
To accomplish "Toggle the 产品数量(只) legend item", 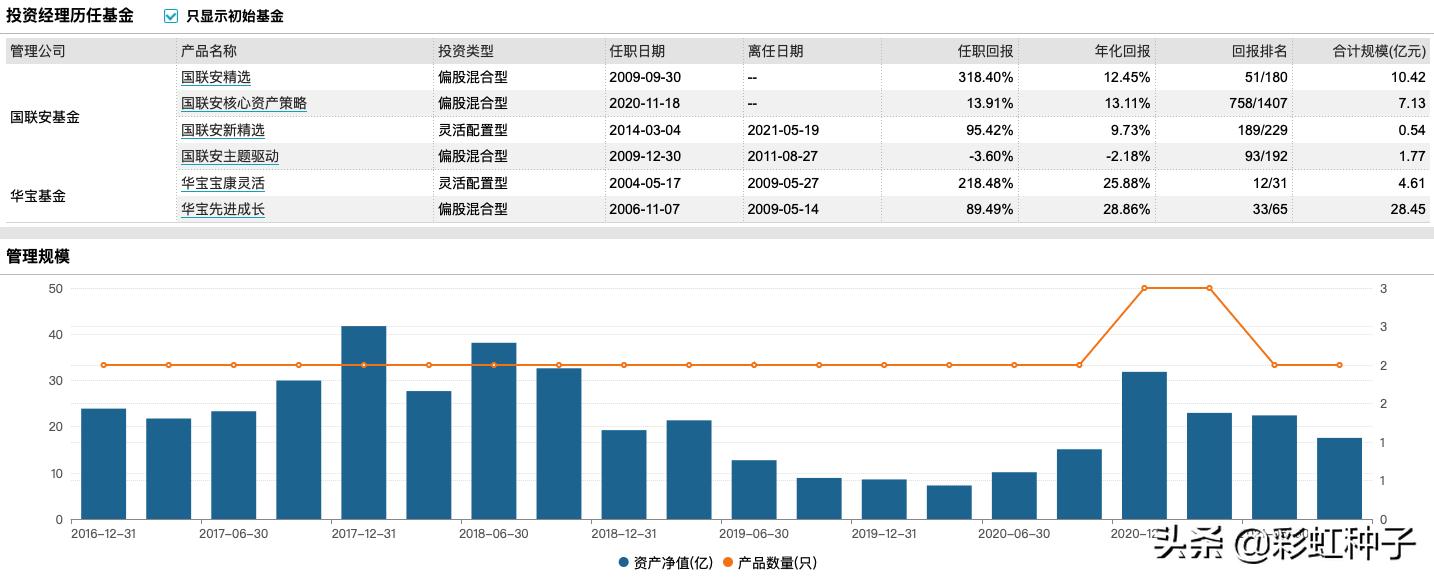I will click(x=778, y=563).
